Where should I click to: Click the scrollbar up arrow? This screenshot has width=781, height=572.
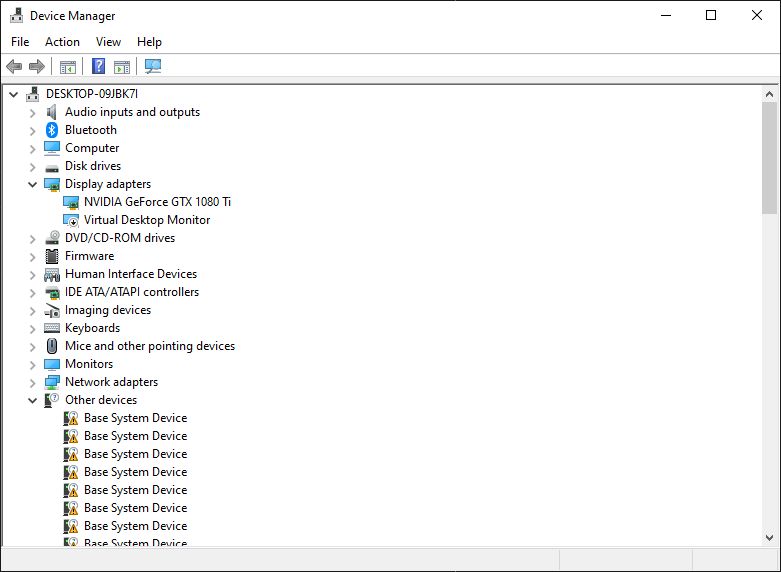coord(769,94)
